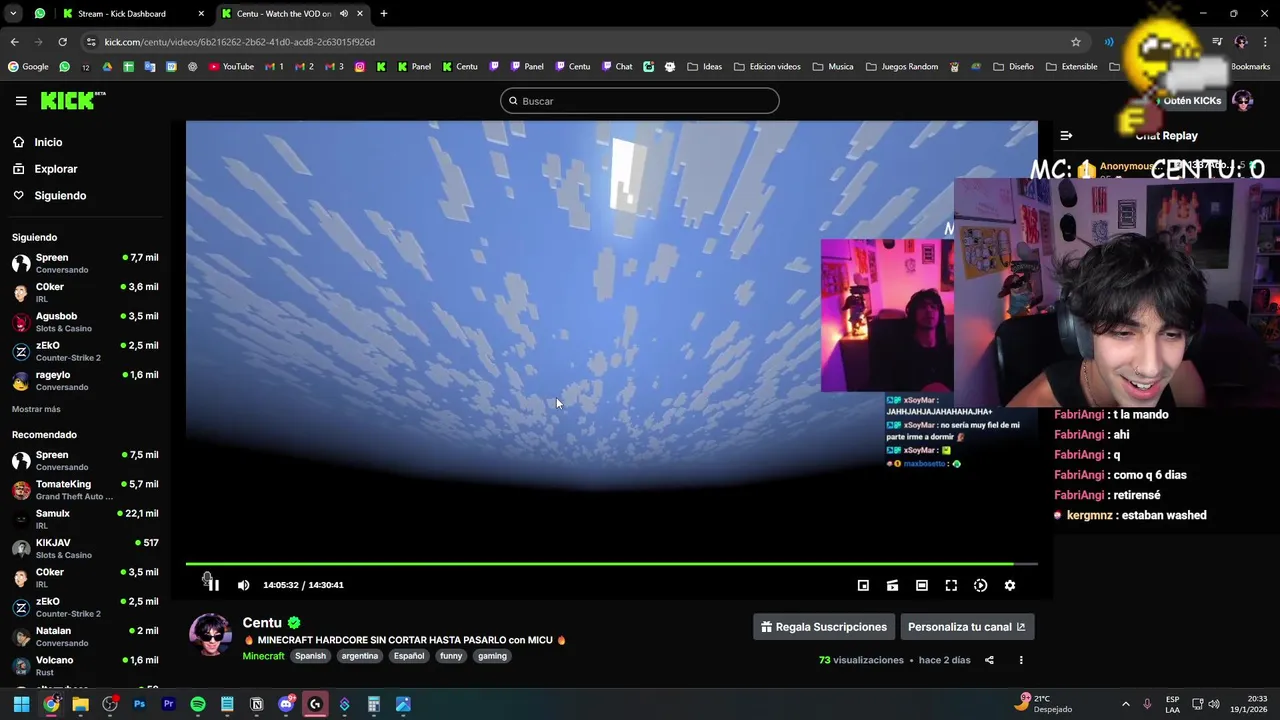Click Regala Suscripciones button
1280x720 pixels.
pos(823,627)
